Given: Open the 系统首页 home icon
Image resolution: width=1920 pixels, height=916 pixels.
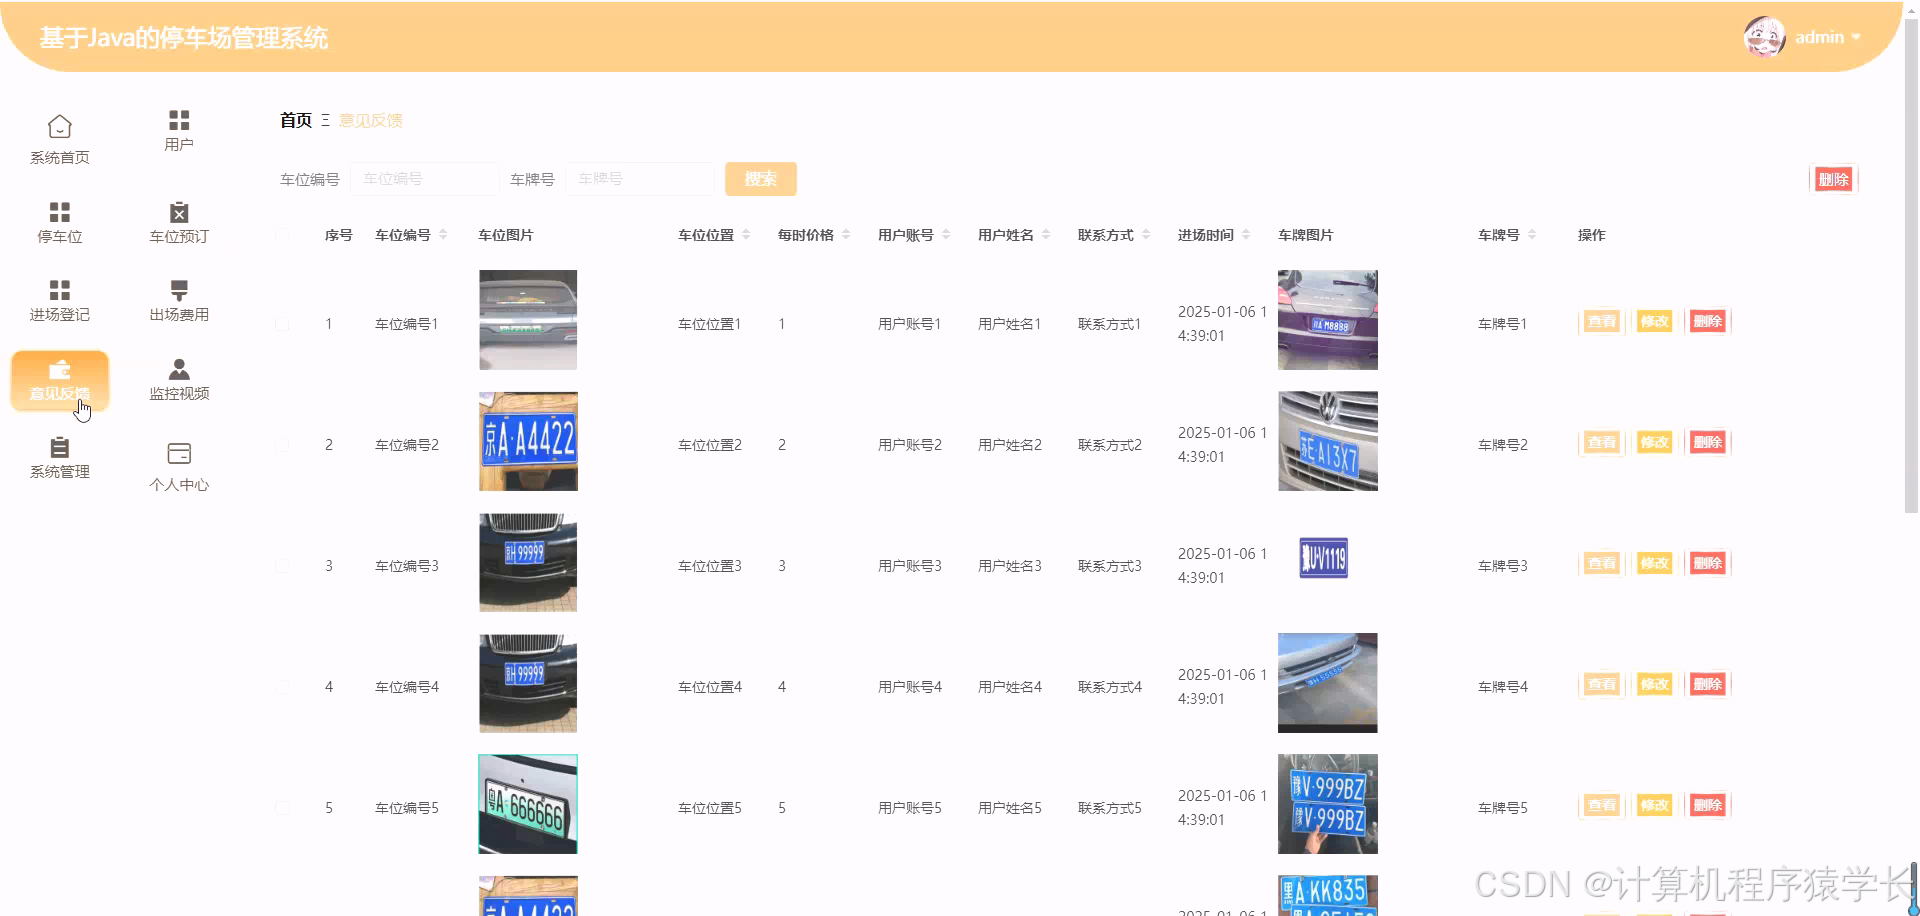Looking at the screenshot, I should pos(60,137).
